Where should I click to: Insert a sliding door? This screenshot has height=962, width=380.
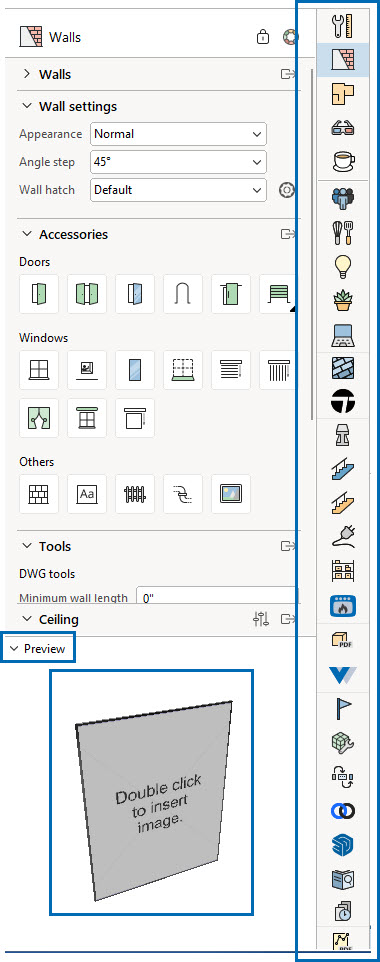coord(231,294)
